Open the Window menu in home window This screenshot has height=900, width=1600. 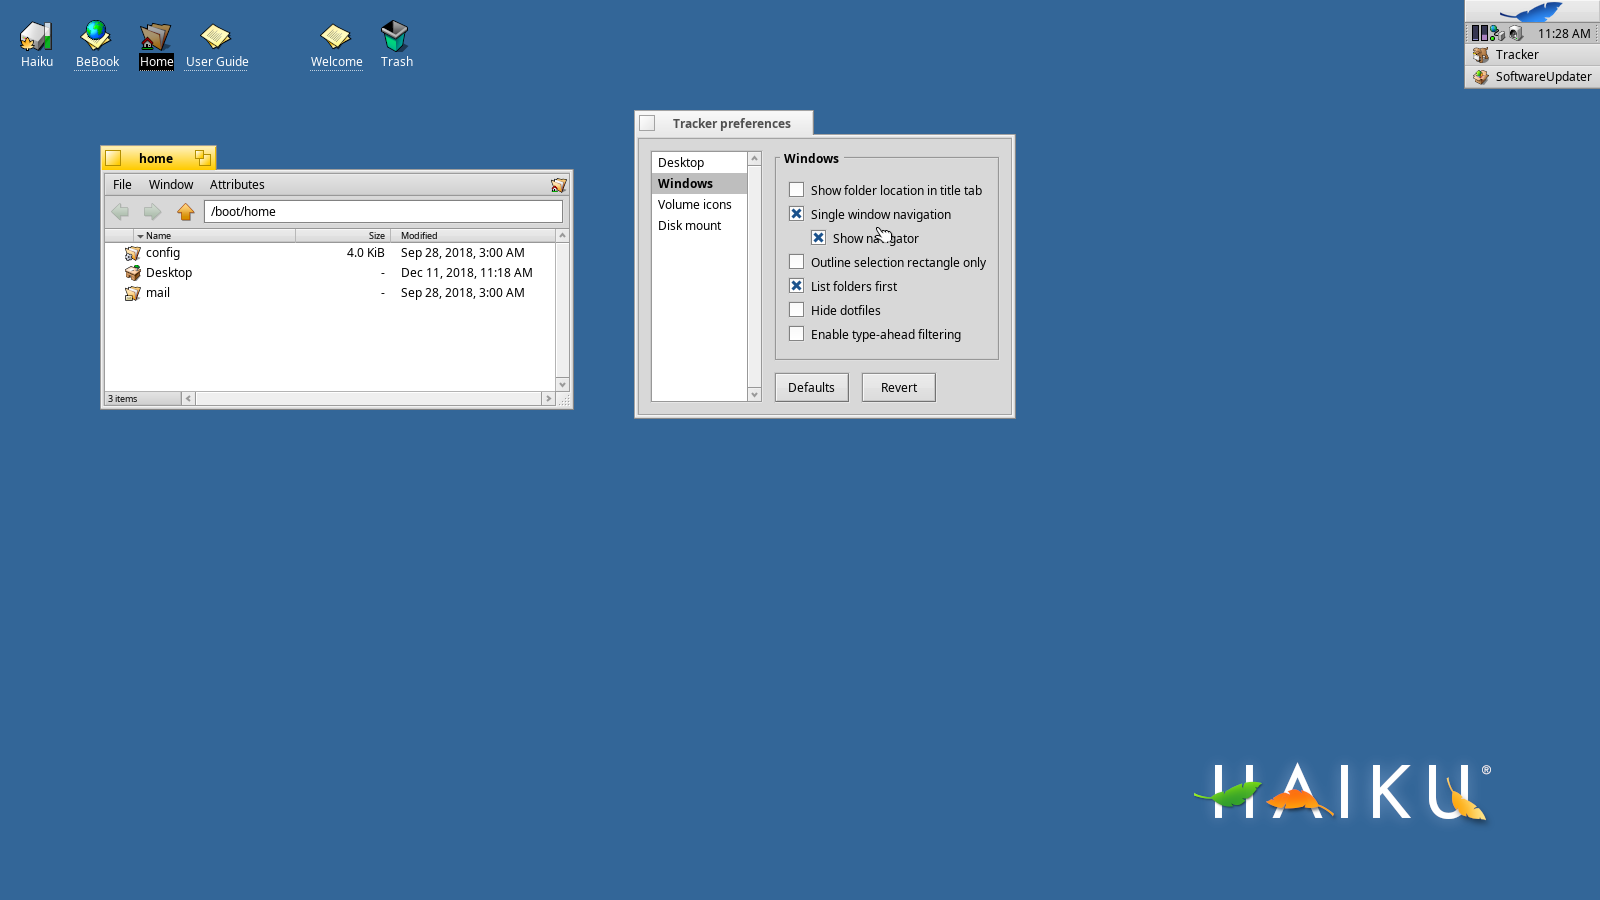[x=171, y=185]
